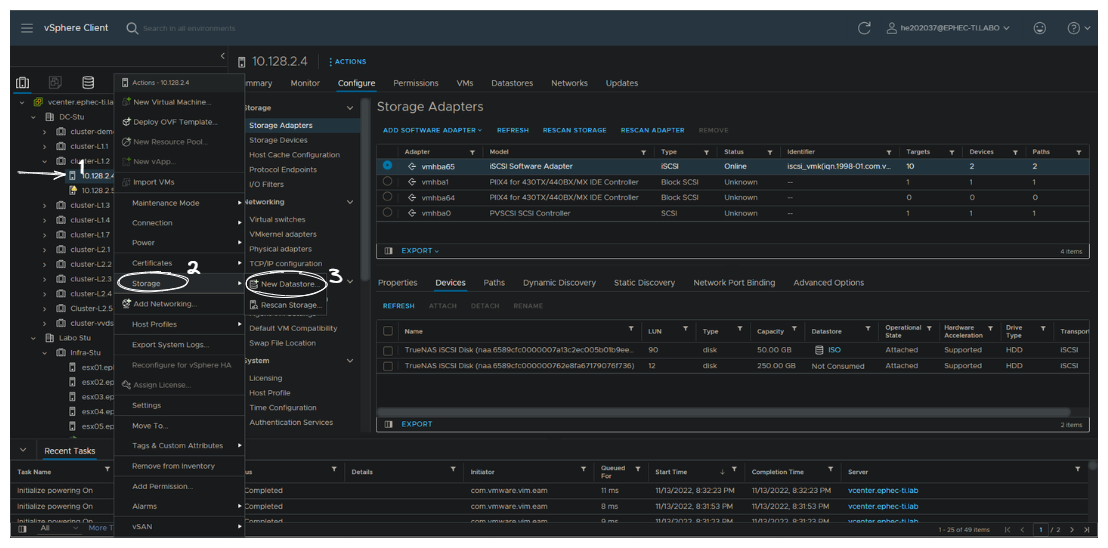Click Refresh above the adapters table
The image size is (1108, 548).
point(512,130)
